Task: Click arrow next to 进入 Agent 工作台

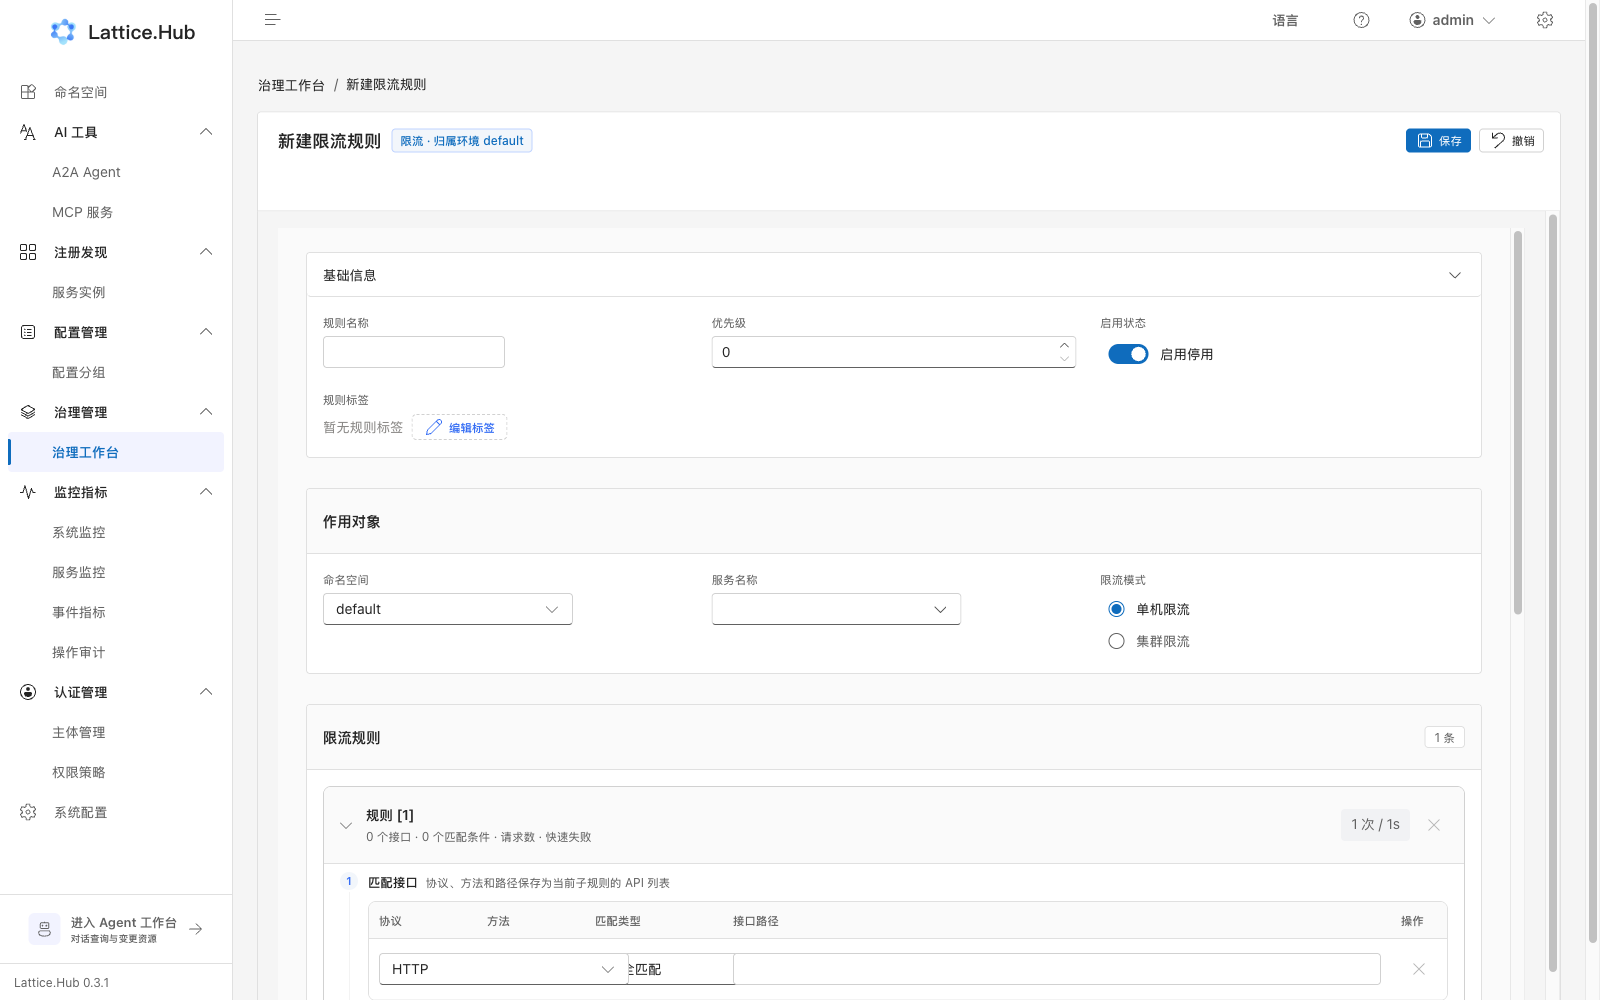Action: click(196, 929)
